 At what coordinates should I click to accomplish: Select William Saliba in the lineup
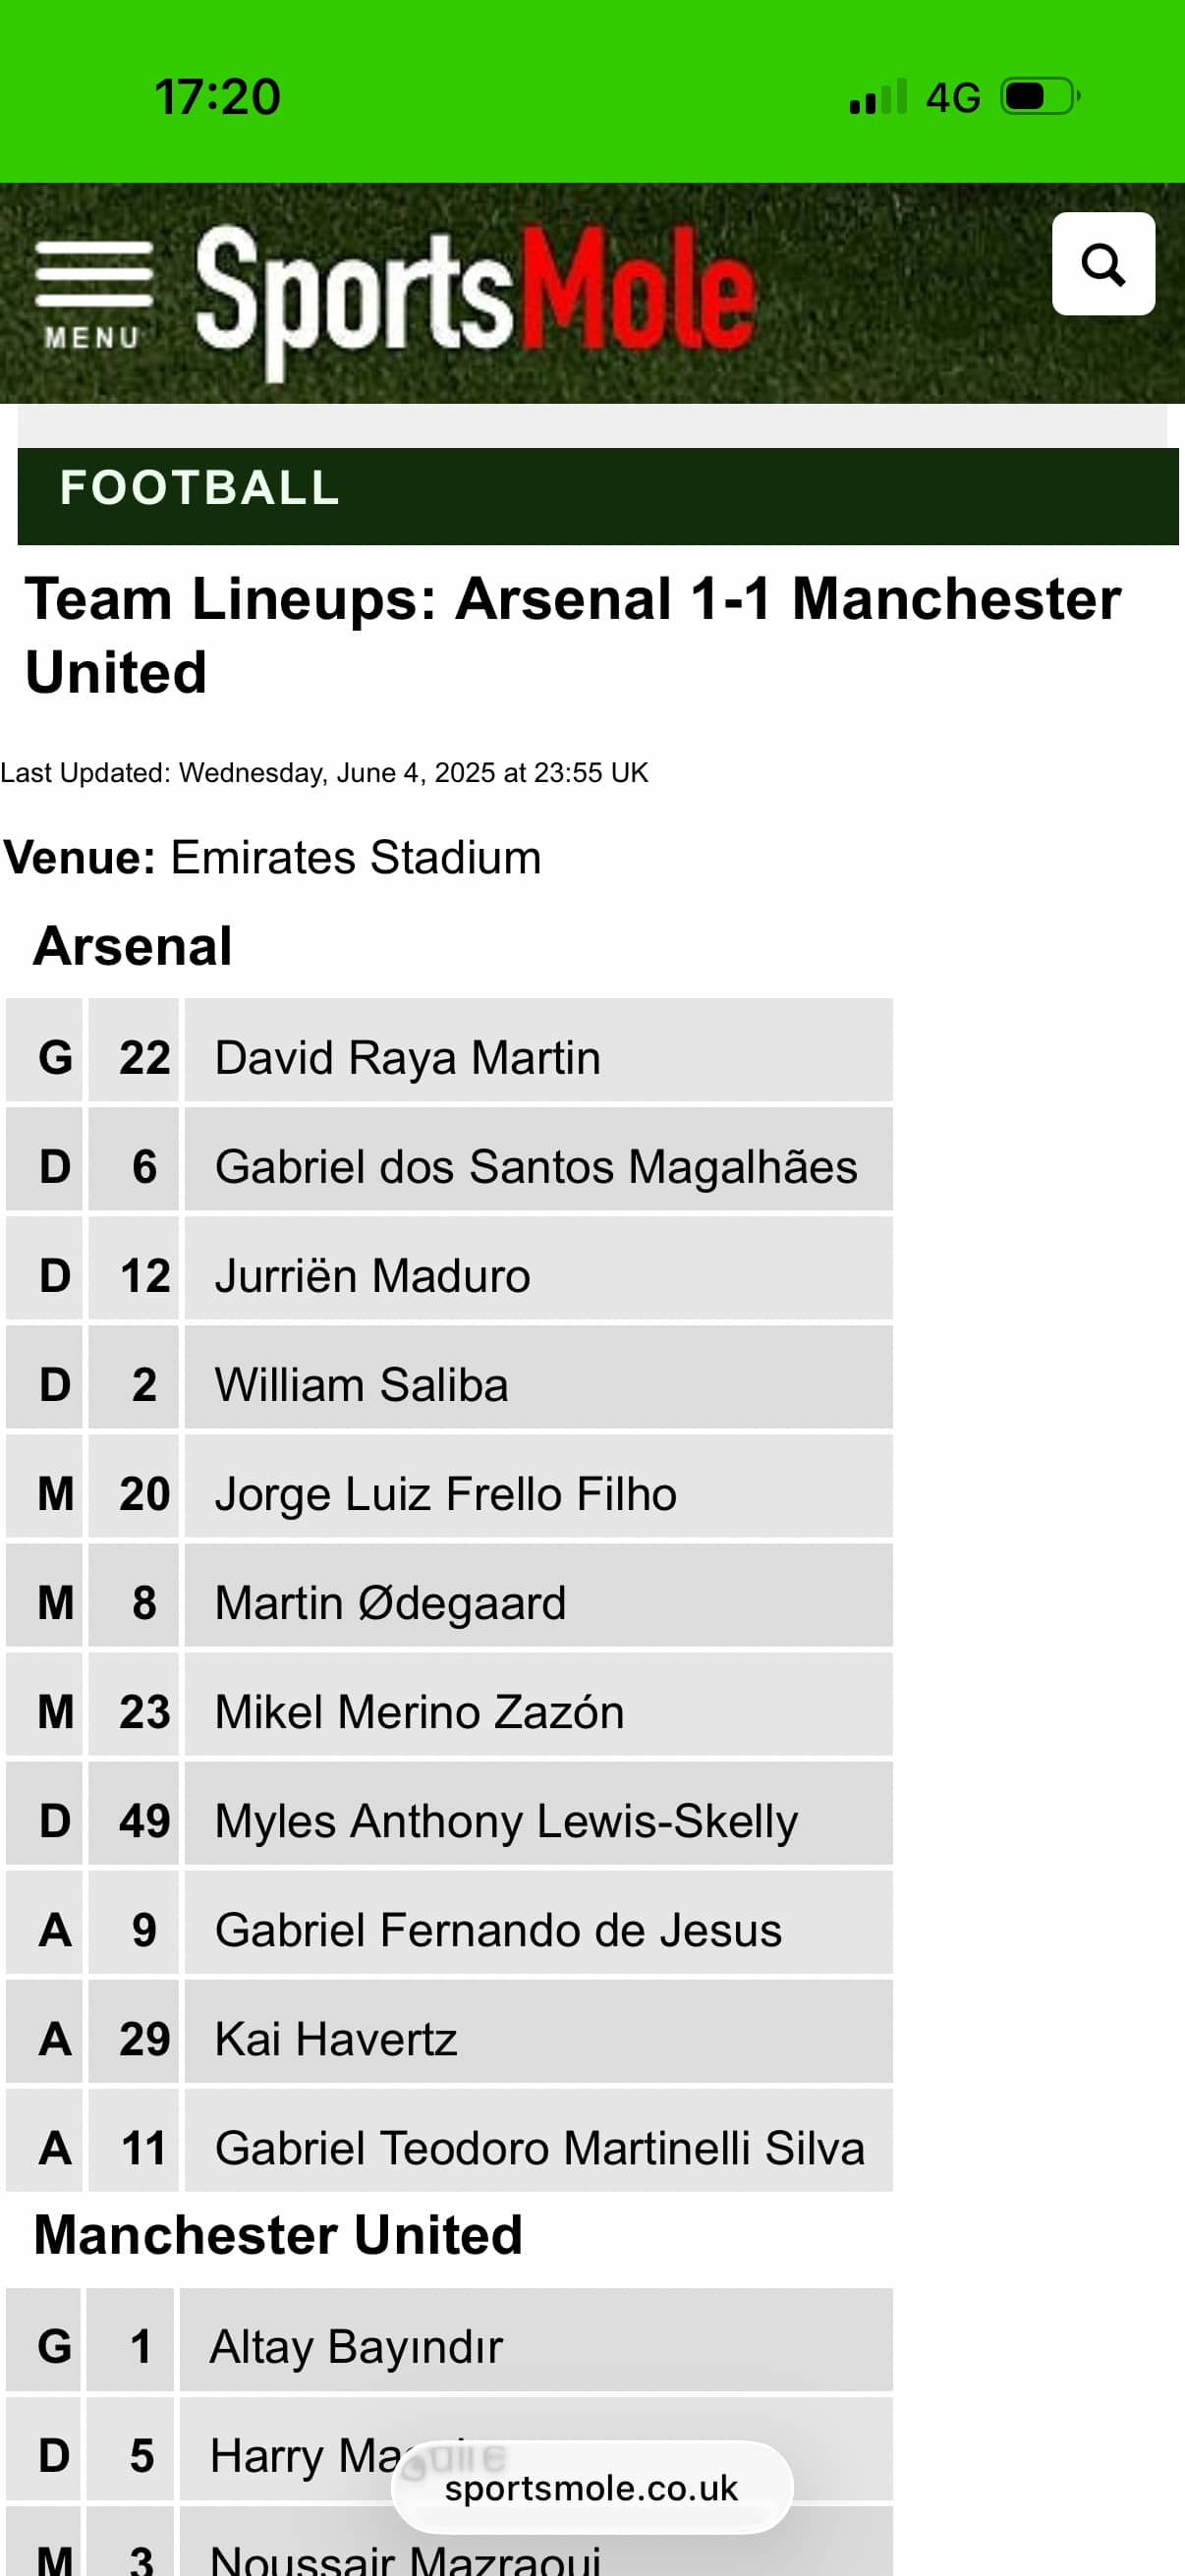coord(362,1384)
